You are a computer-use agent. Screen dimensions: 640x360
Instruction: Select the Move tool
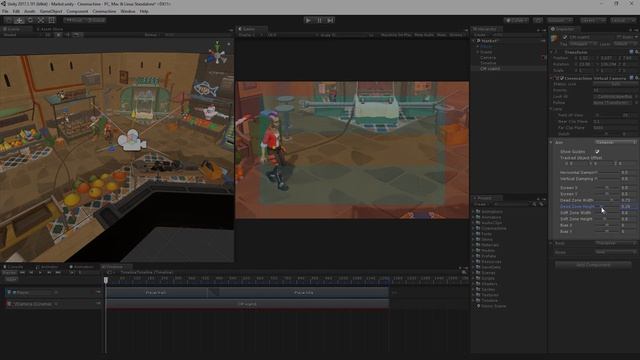[x=19, y=20]
